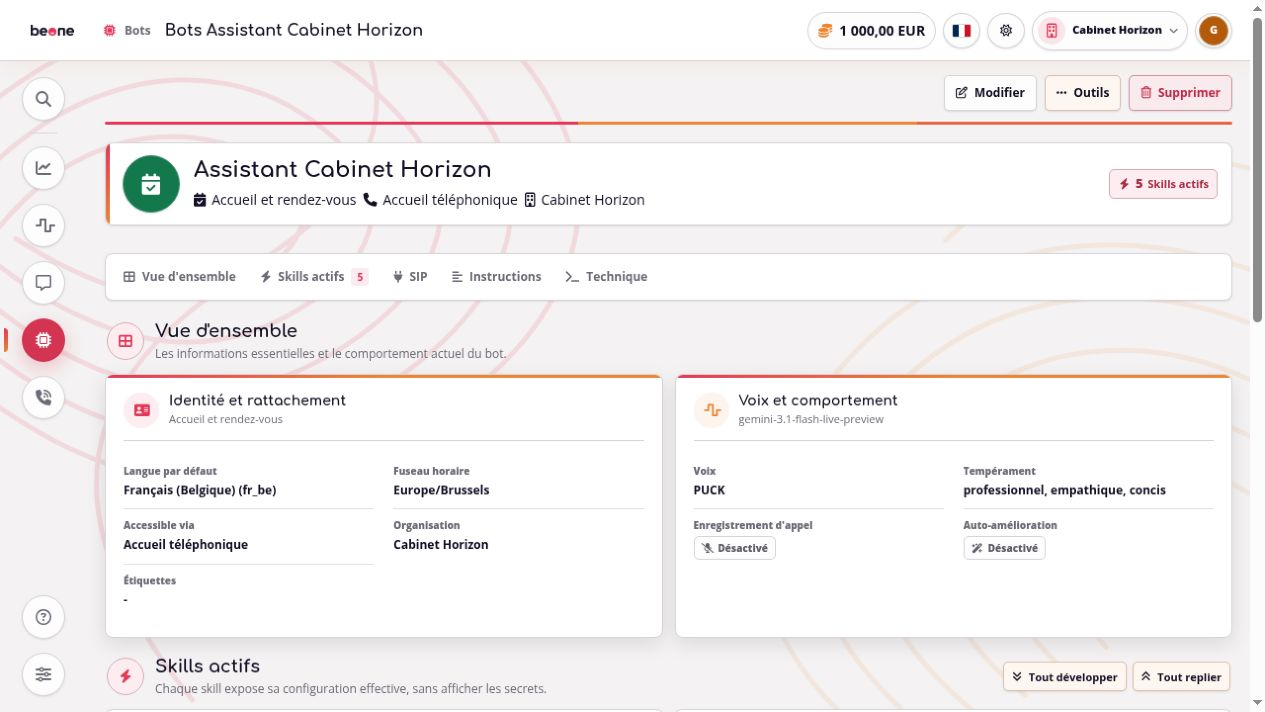Click the Vue d'ensemble section grid icon
The height and width of the screenshot is (712, 1265).
tap(126, 341)
